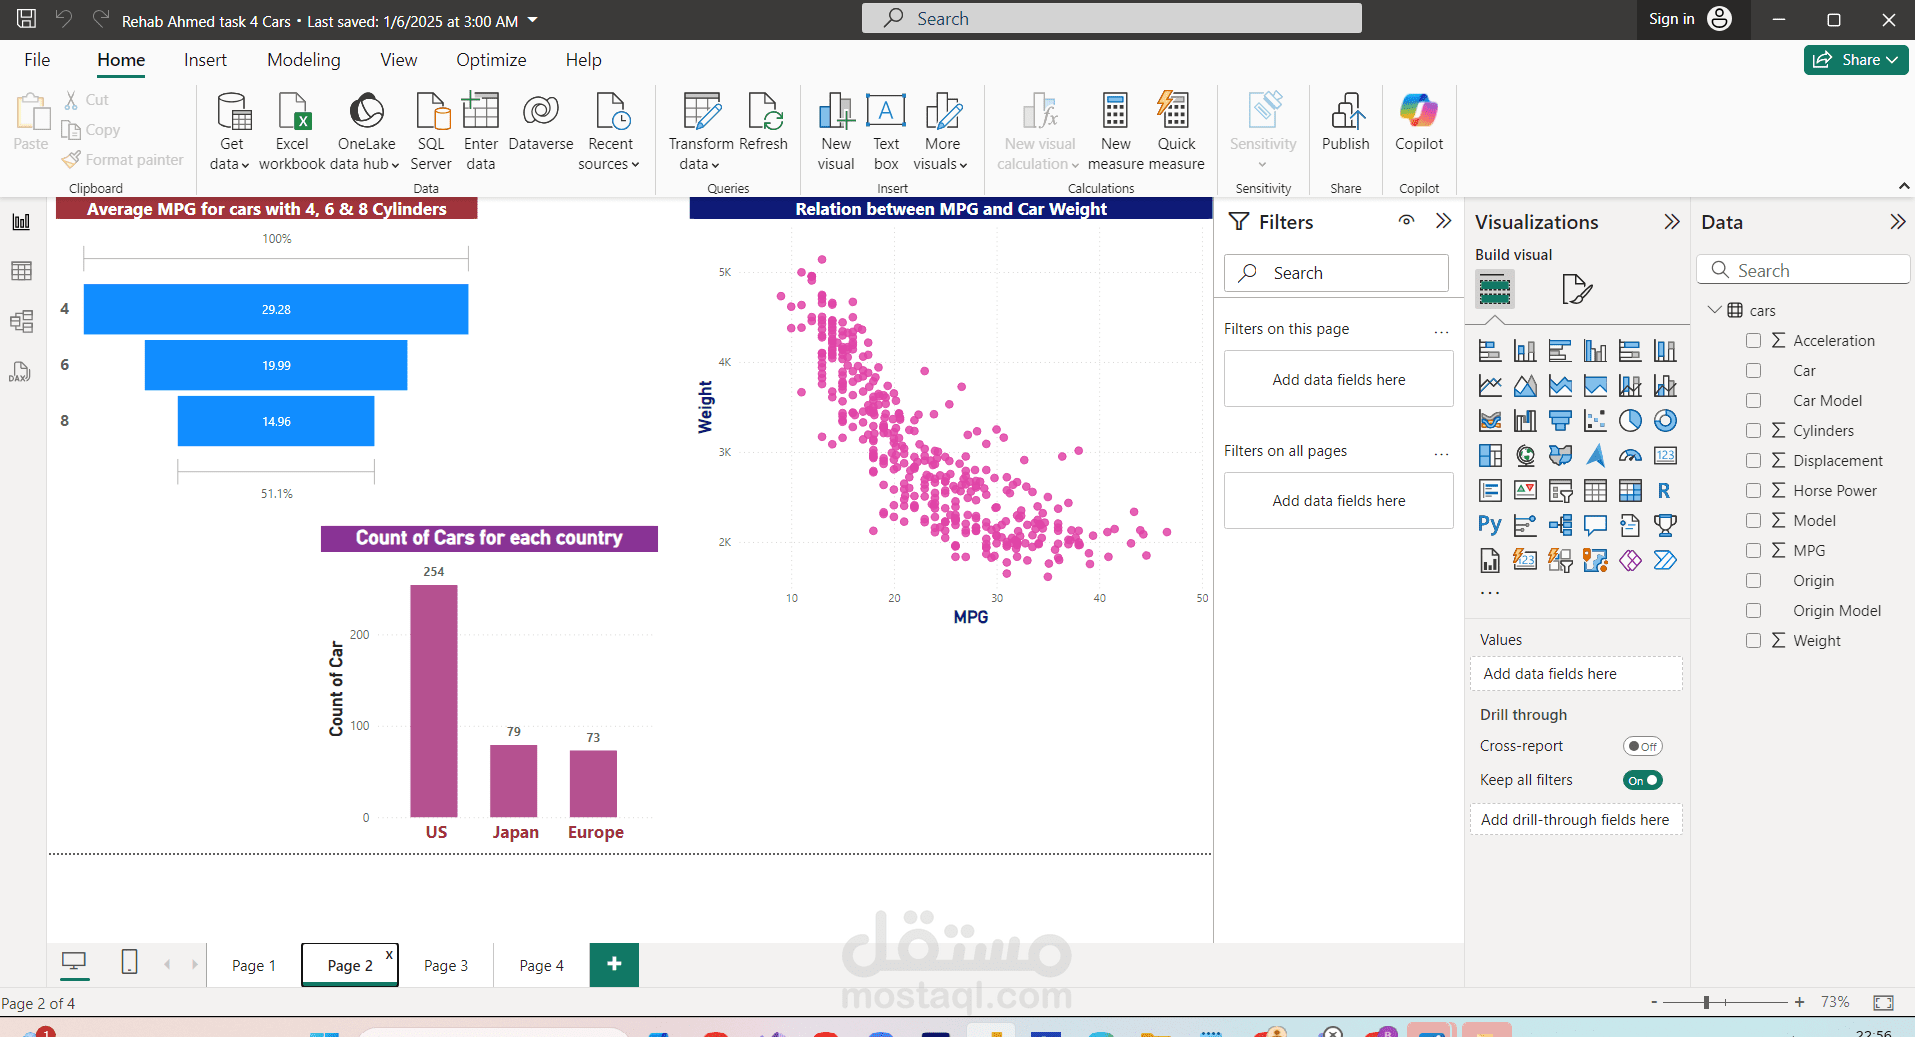Image resolution: width=1915 pixels, height=1037 pixels.
Task: Open the Recent sources dropdown
Action: point(609,132)
